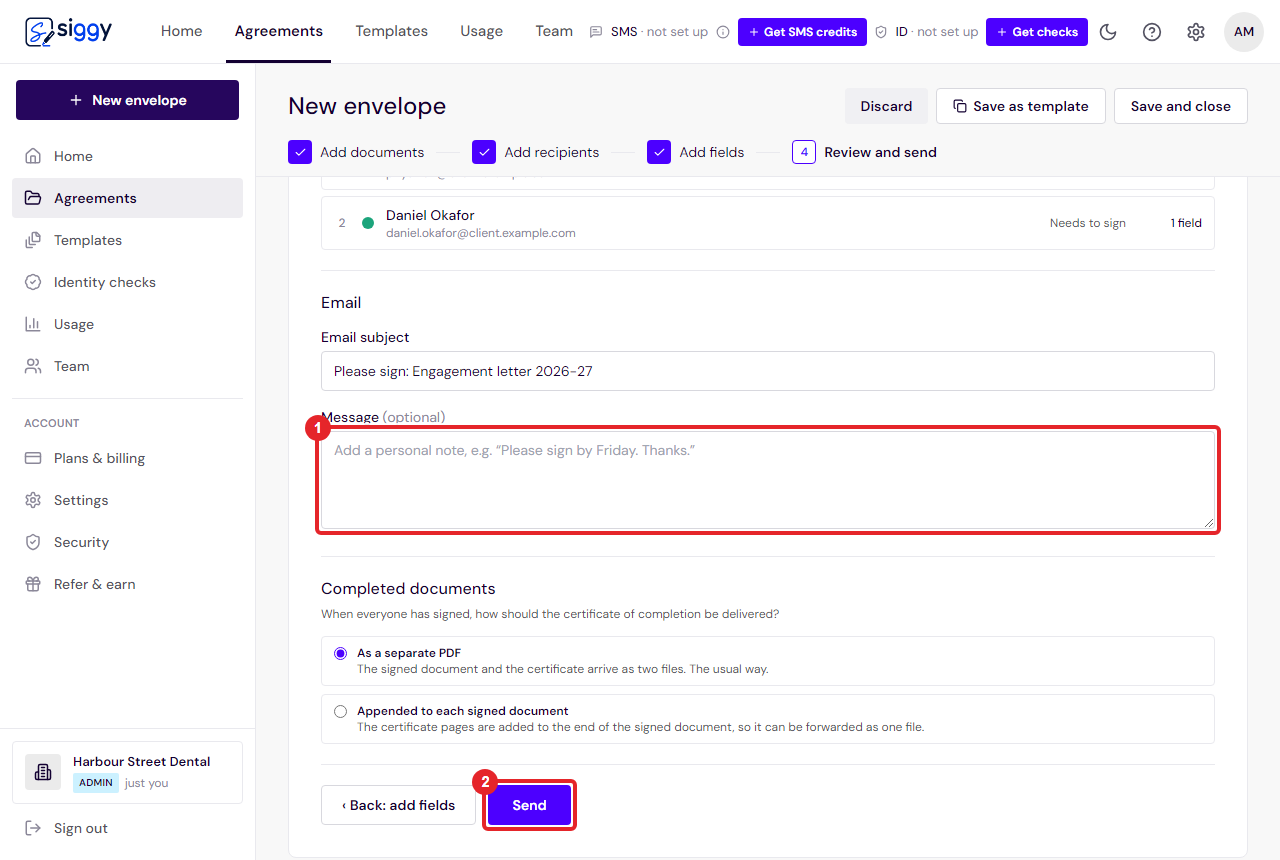The height and width of the screenshot is (860, 1280).
Task: Click the sidebar Settings gear icon
Action: point(33,500)
